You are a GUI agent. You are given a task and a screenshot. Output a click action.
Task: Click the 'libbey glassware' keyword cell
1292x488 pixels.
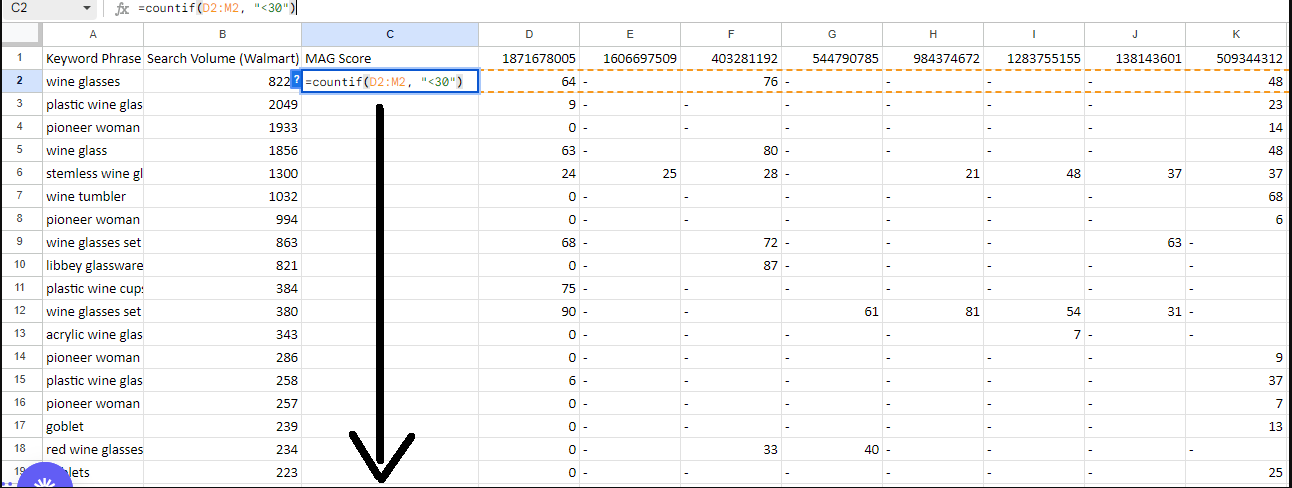[92, 265]
